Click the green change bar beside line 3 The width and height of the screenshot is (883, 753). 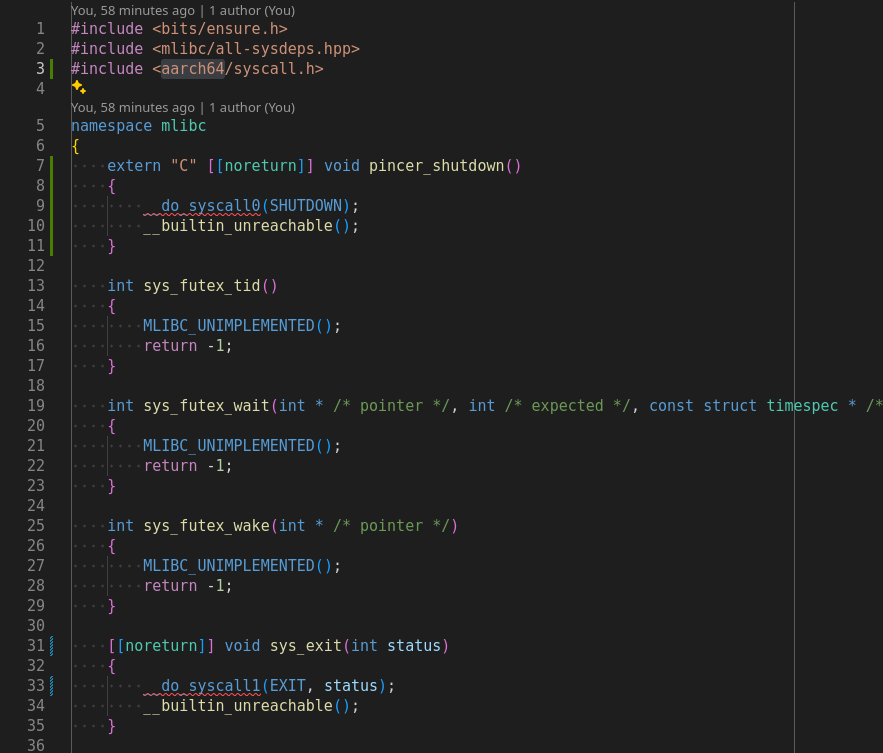(x=52, y=69)
